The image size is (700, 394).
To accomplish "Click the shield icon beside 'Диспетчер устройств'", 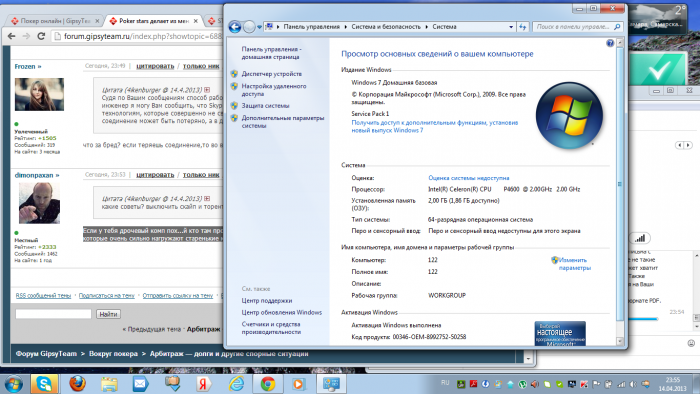I will (x=234, y=74).
